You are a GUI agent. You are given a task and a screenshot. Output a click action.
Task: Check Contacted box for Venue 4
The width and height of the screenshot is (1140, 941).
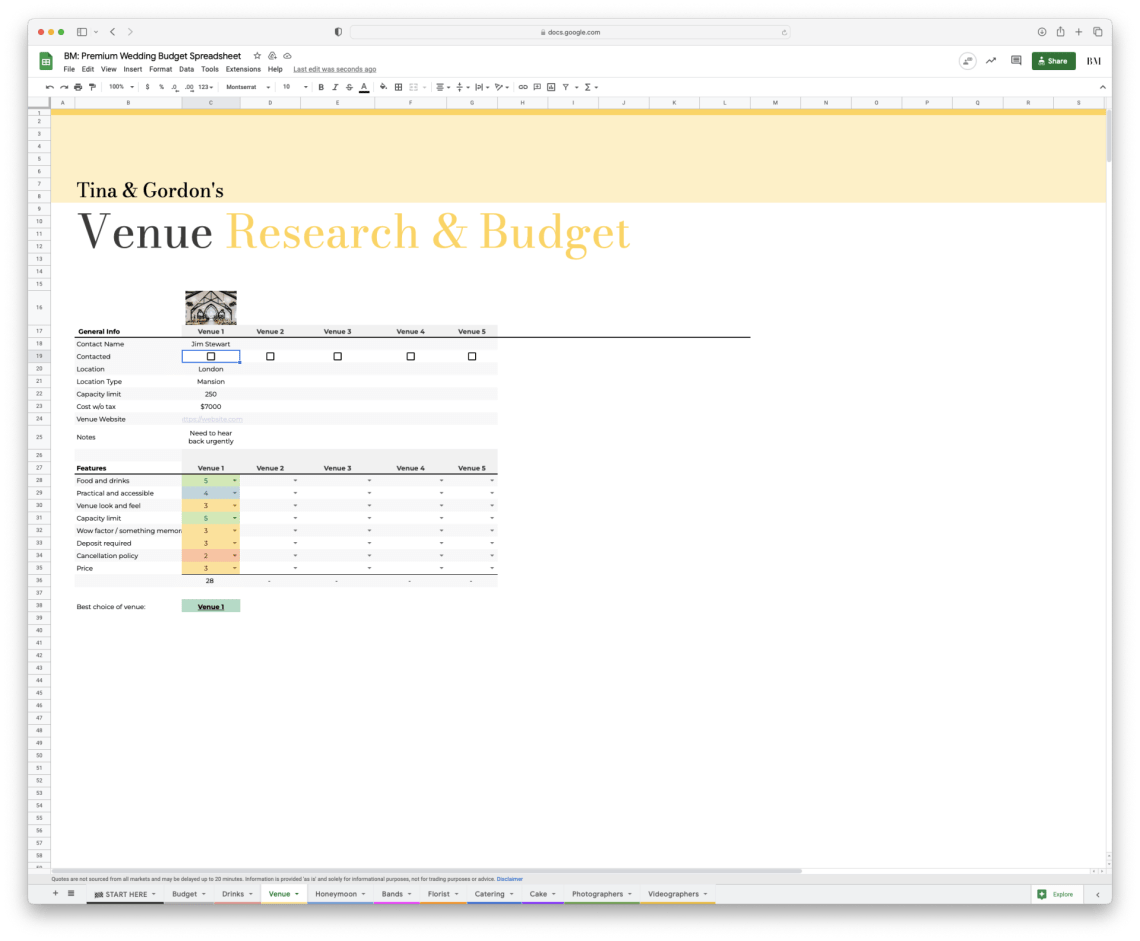click(411, 356)
